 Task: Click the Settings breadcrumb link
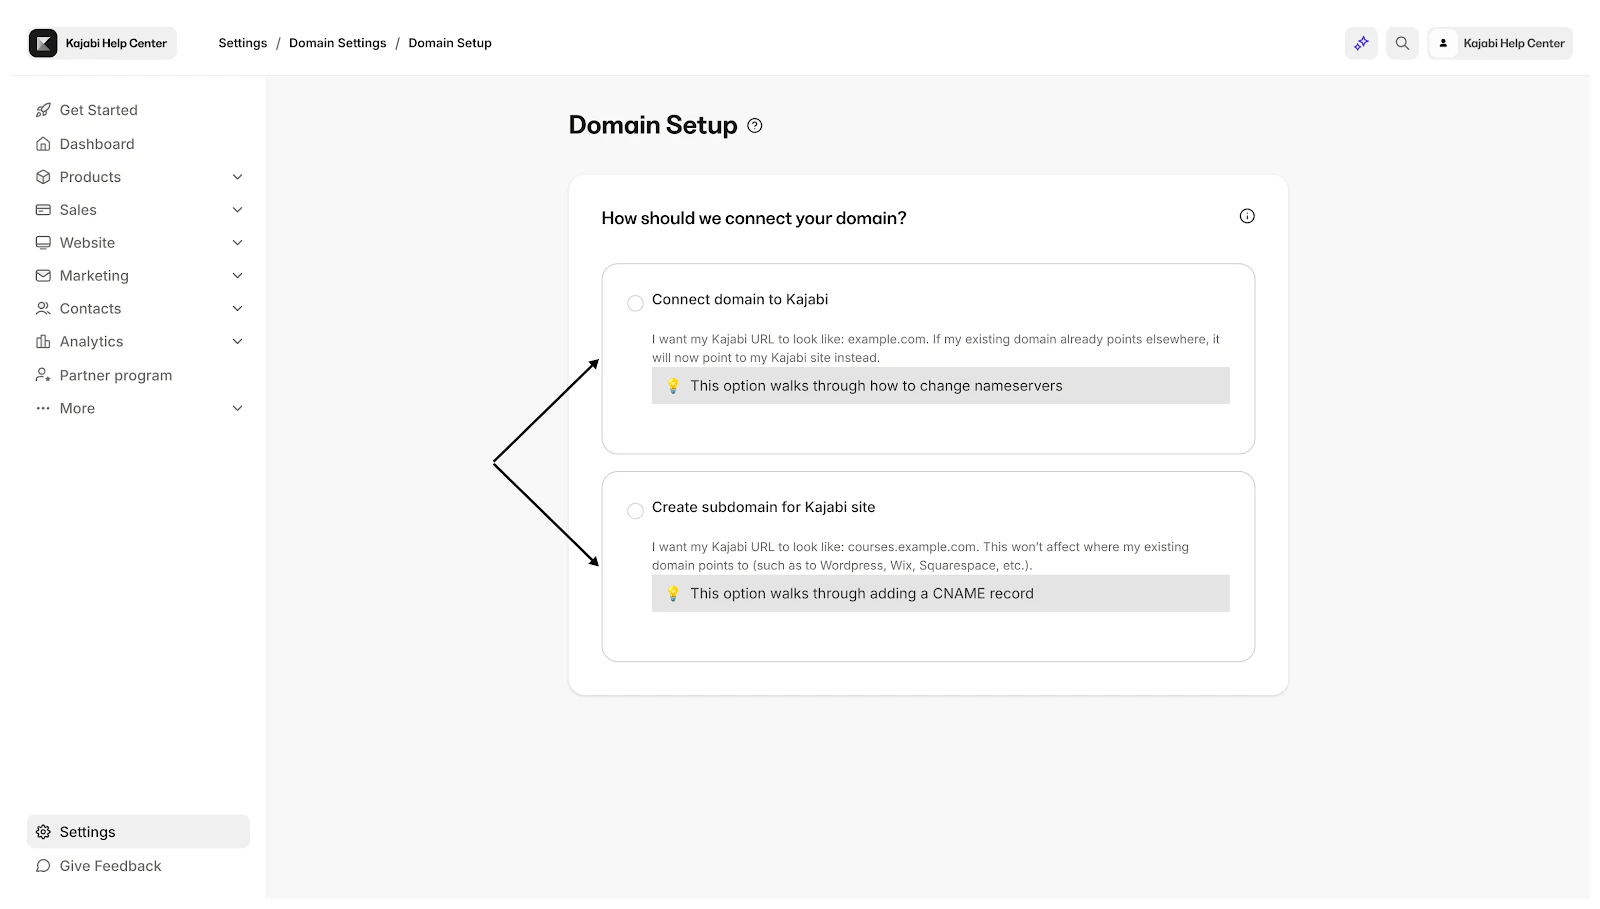[242, 43]
